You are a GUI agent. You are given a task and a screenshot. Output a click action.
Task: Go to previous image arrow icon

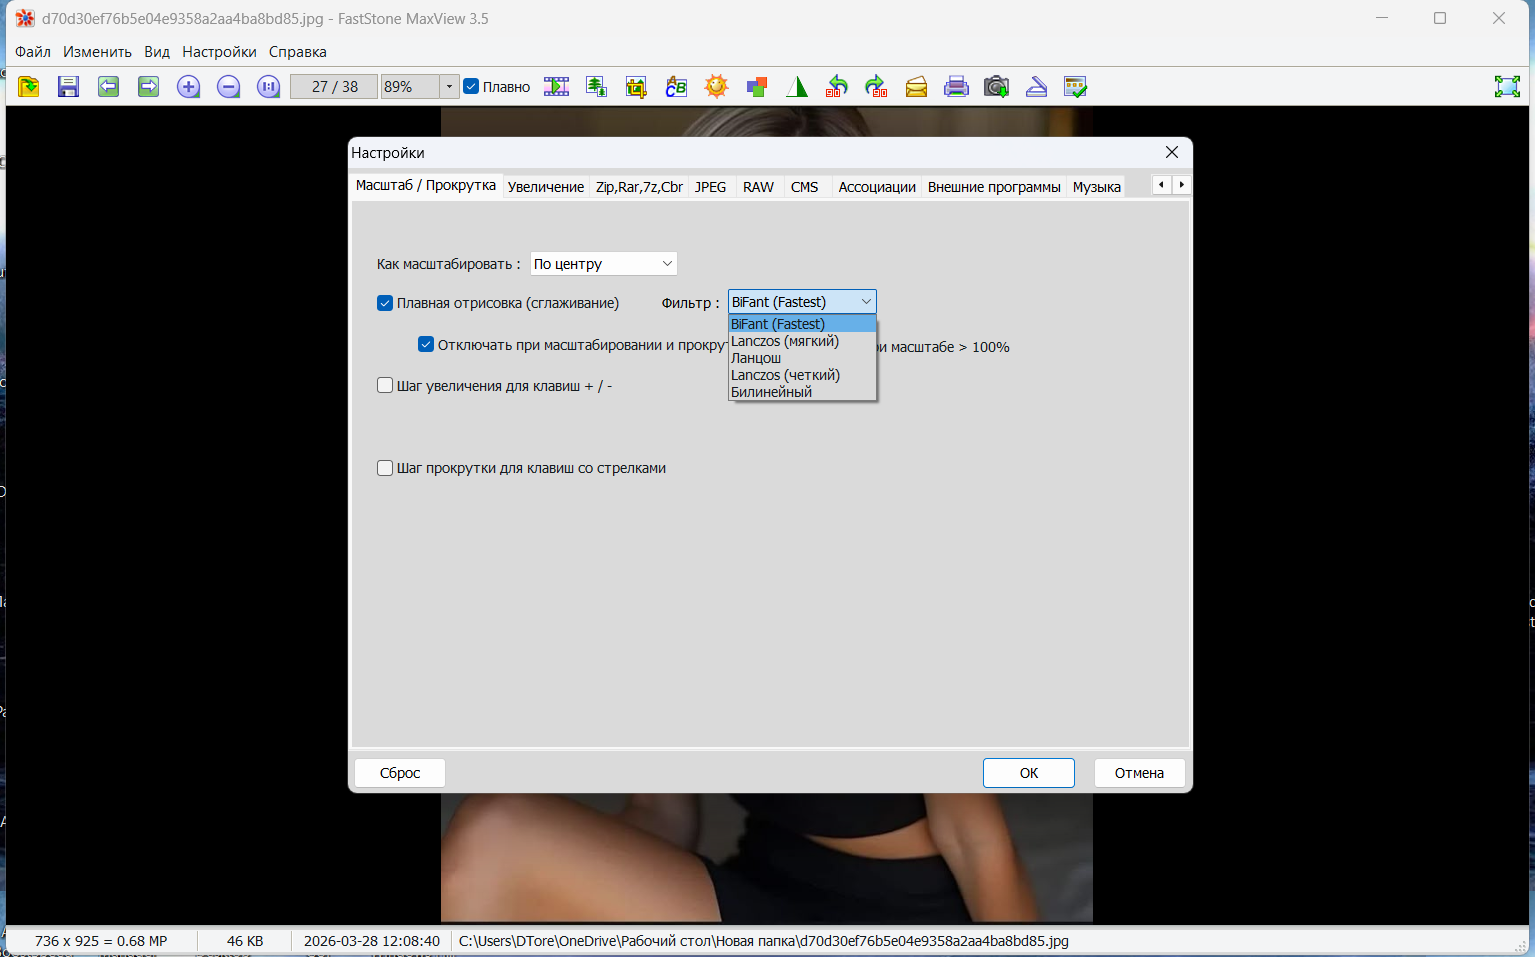pos(108,87)
